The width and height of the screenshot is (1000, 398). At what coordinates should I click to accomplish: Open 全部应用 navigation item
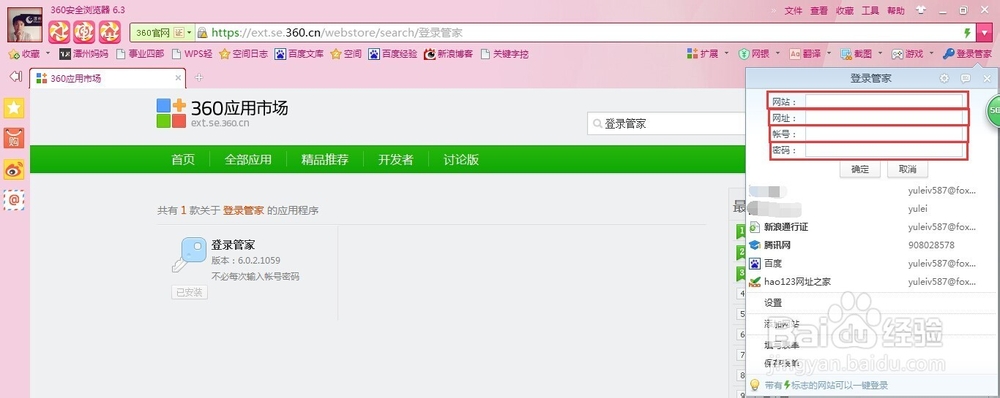[248, 159]
